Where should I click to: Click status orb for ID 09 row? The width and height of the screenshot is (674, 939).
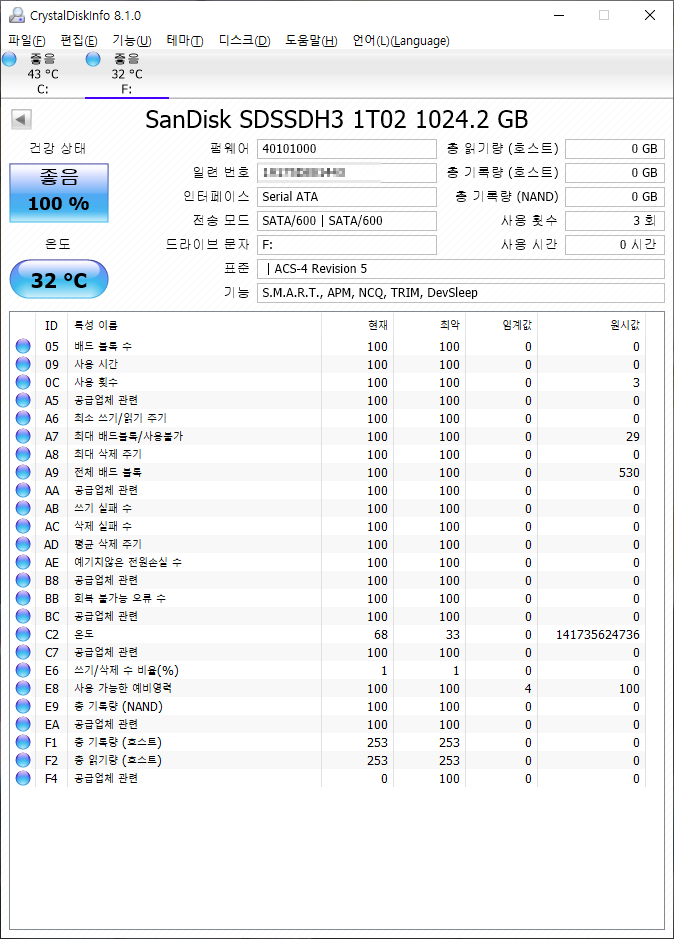click(23, 364)
